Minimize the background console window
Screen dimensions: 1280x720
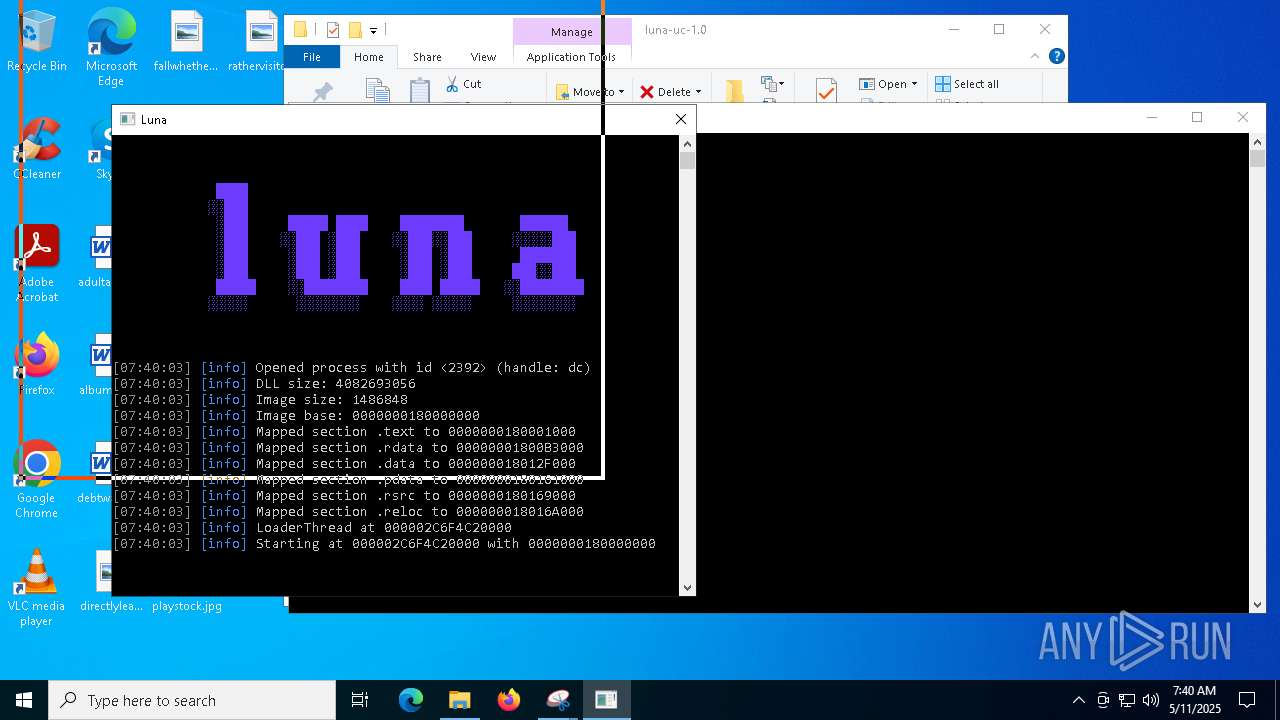[1152, 117]
